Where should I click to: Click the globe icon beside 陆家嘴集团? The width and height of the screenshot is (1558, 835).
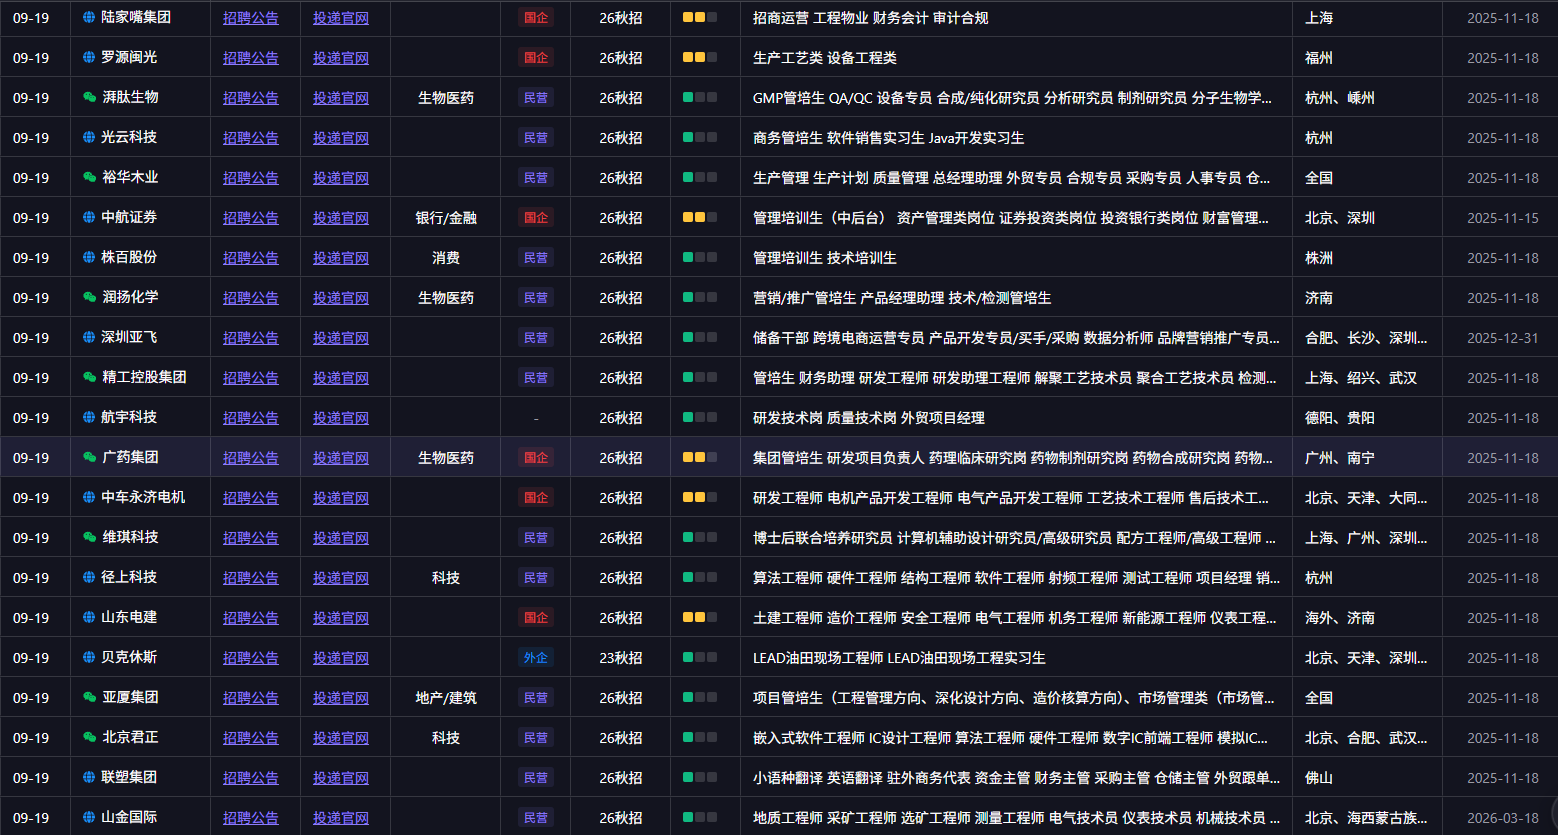pyautogui.click(x=89, y=17)
